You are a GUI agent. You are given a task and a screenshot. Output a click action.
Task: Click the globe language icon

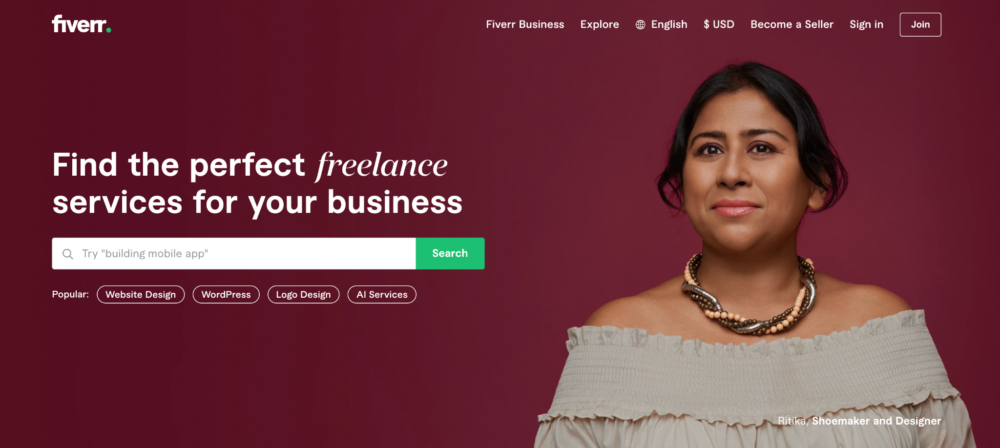[640, 25]
